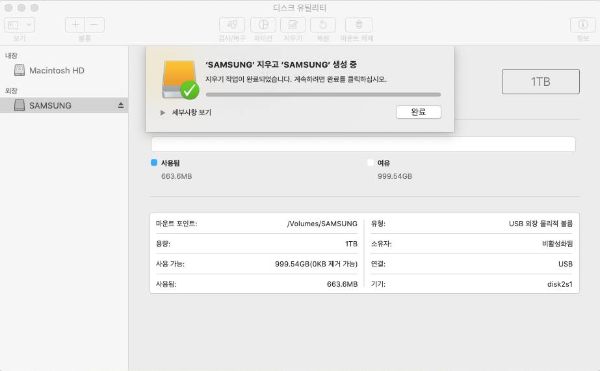Click the 1TB capacity table value
Image resolution: width=600 pixels, height=371 pixels.
(351, 244)
